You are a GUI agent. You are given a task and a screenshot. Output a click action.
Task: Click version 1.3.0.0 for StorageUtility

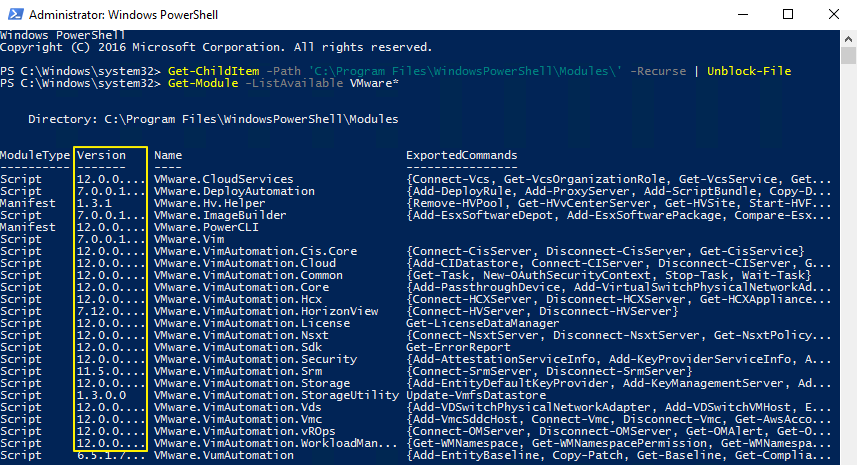[101, 395]
